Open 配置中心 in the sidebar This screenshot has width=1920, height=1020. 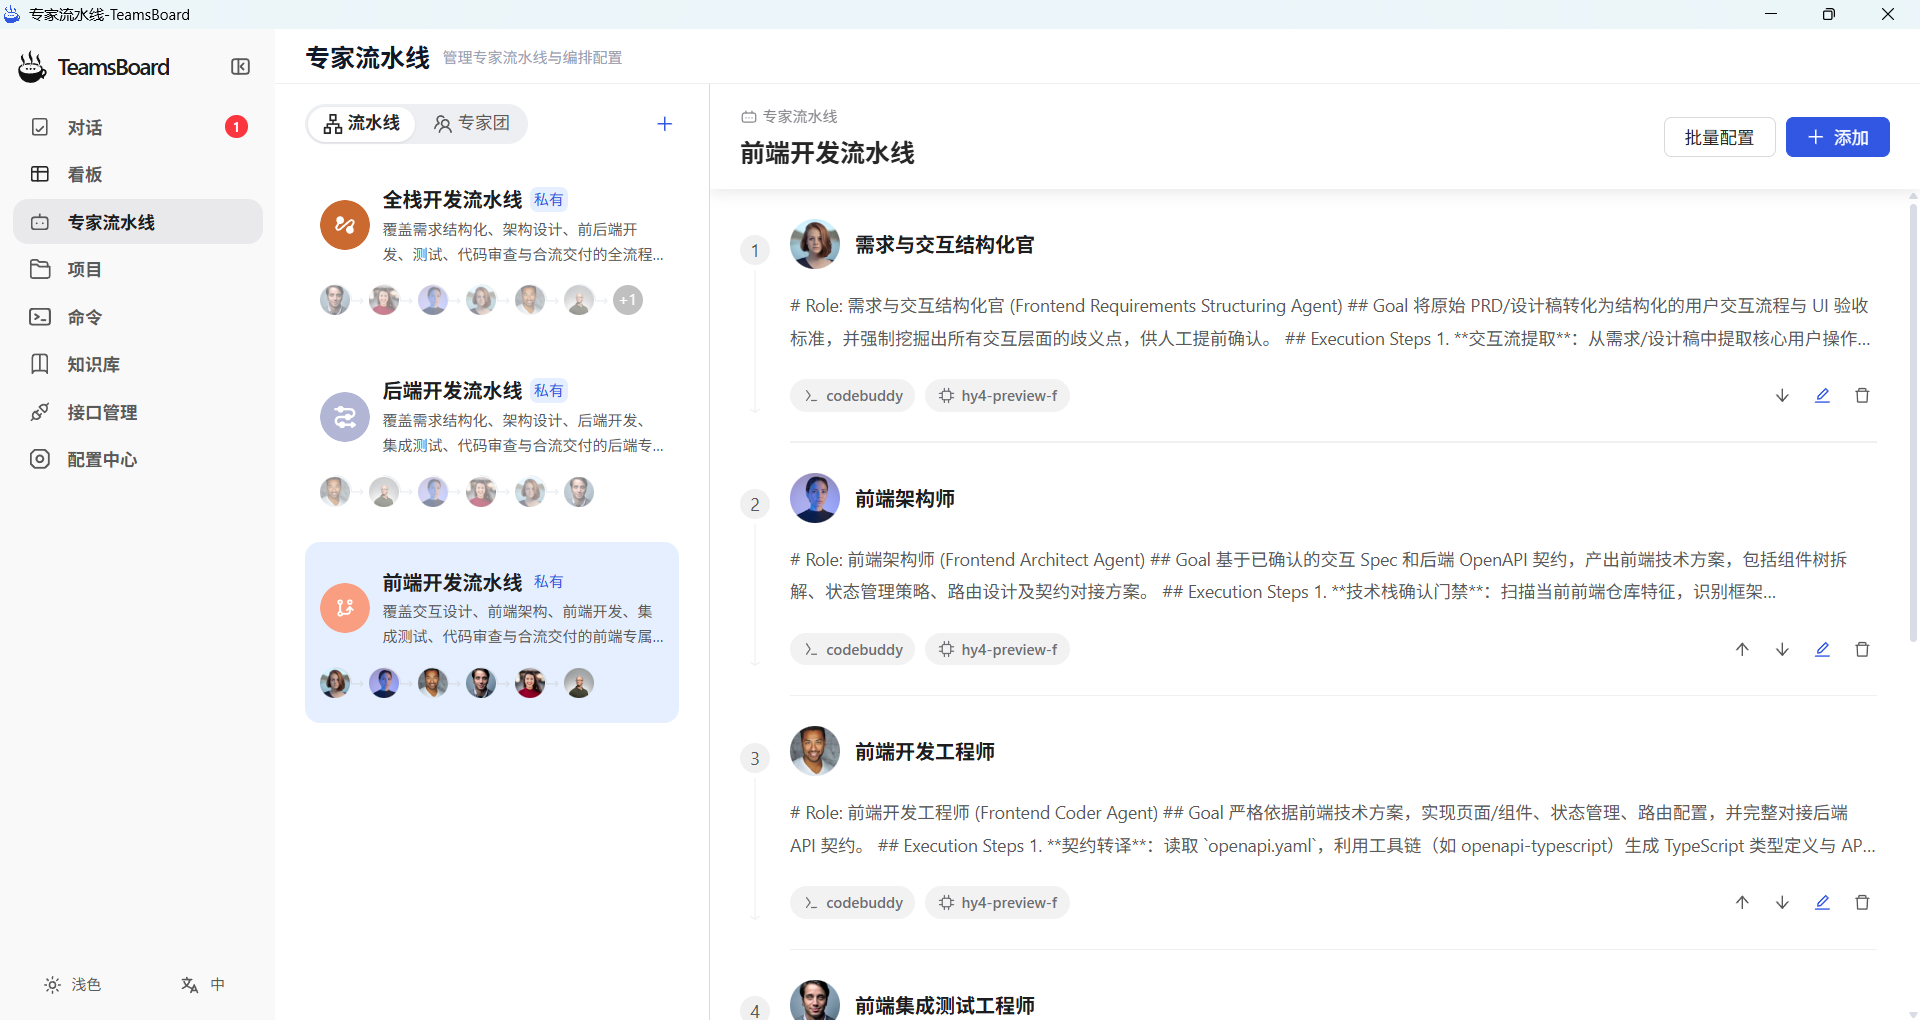pos(138,459)
